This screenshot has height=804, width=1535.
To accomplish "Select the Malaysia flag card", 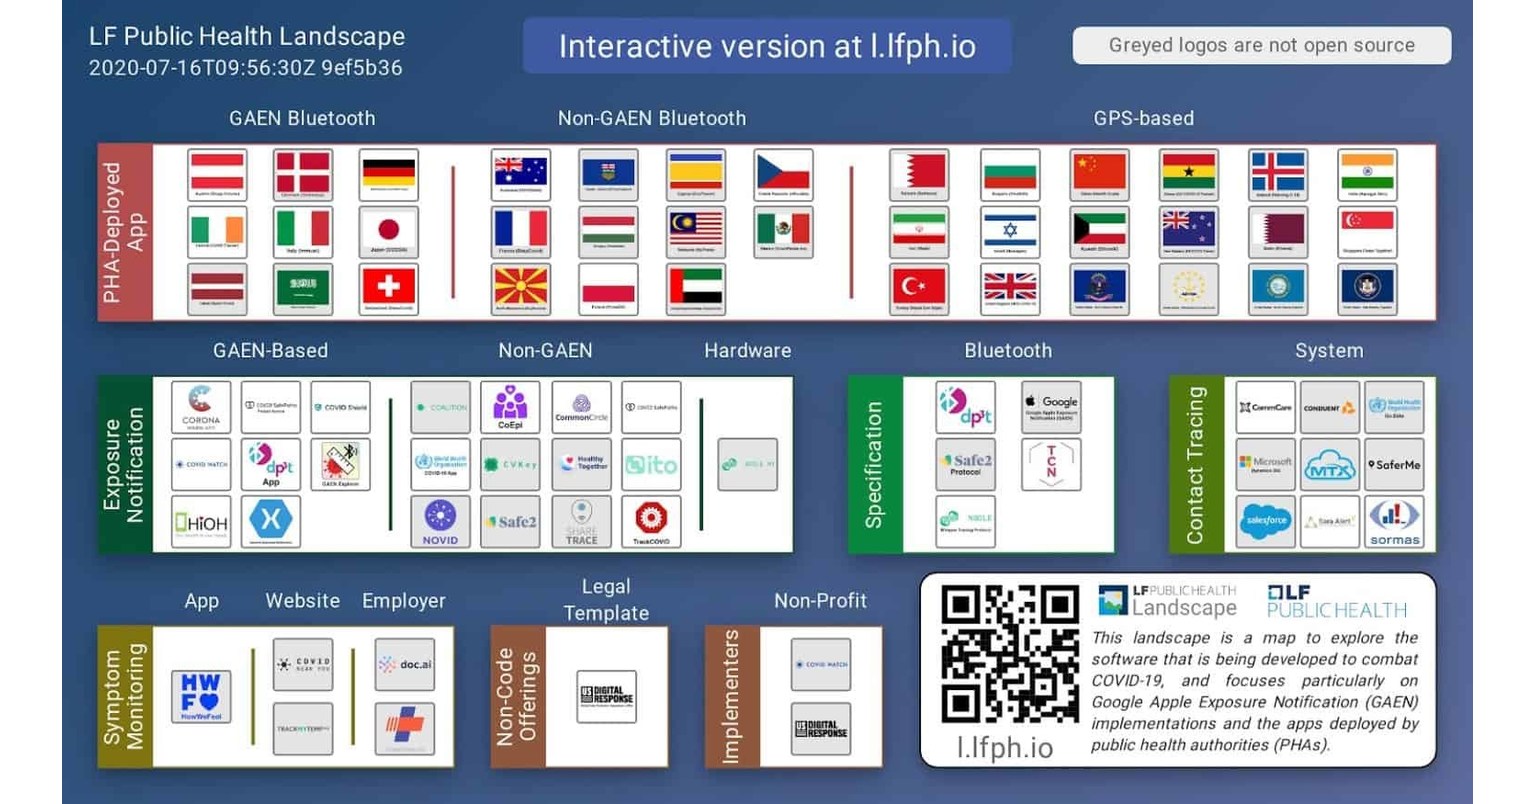I will (x=696, y=232).
